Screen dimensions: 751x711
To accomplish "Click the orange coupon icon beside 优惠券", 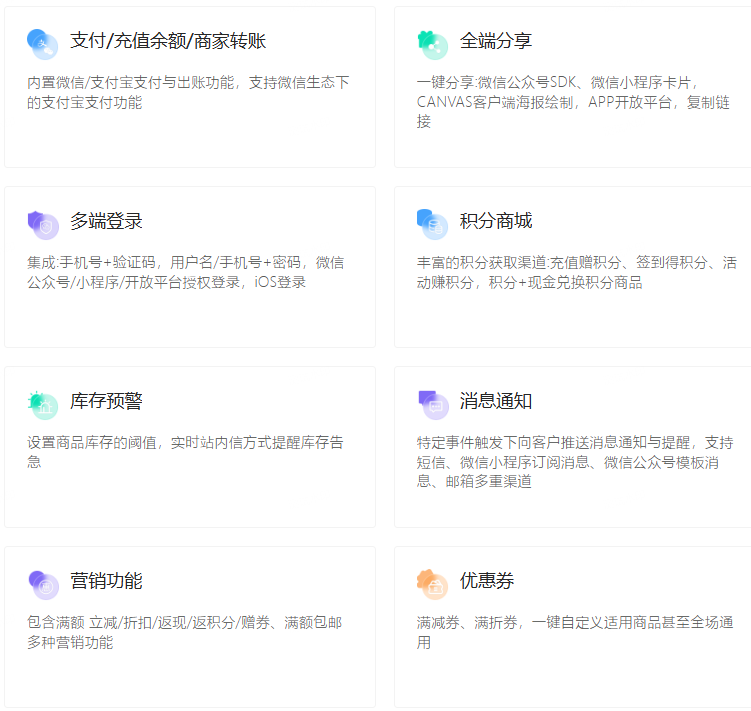I will coord(432,583).
